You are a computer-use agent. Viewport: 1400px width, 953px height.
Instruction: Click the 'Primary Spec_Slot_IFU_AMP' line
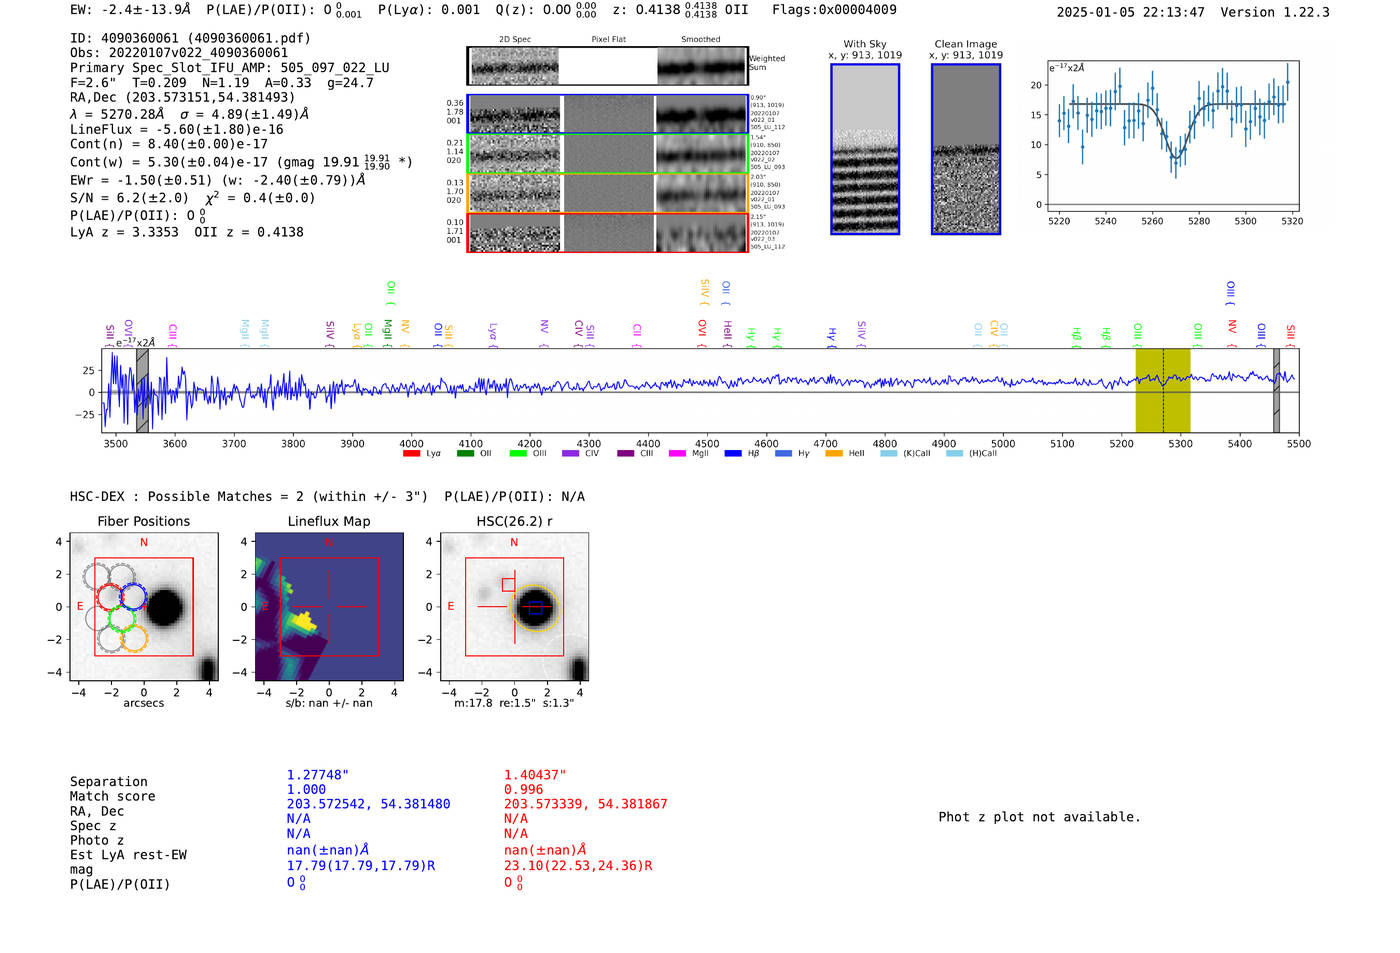[230, 68]
